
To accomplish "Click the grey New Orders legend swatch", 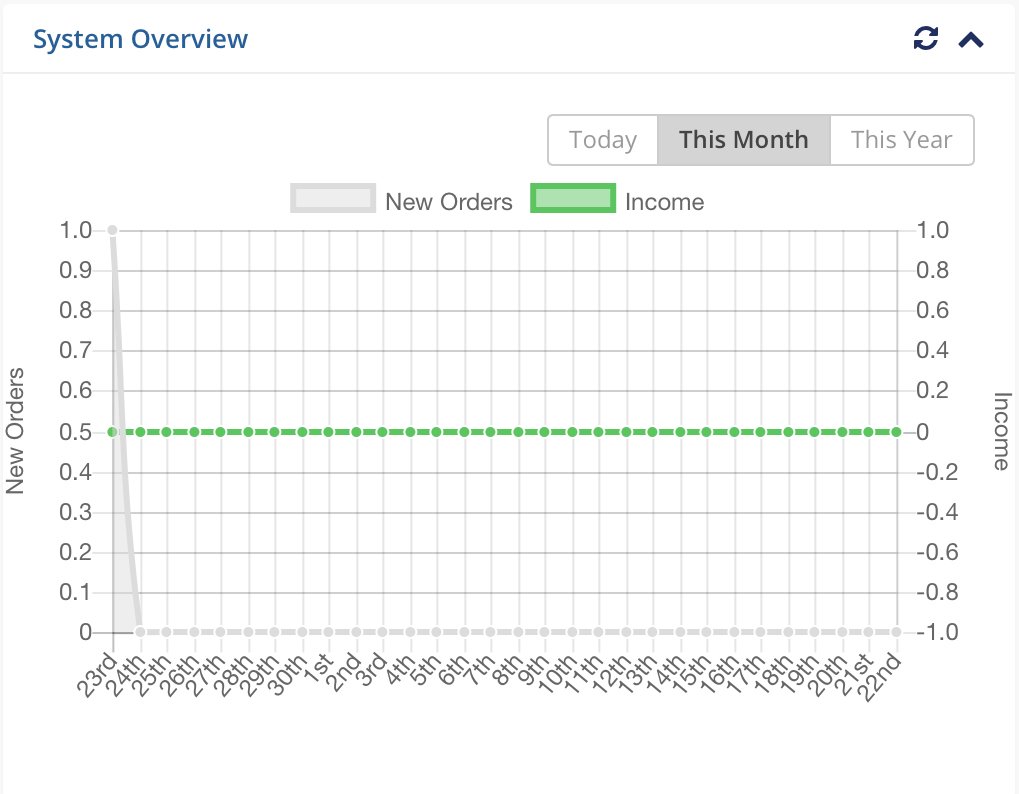I will pyautogui.click(x=333, y=198).
